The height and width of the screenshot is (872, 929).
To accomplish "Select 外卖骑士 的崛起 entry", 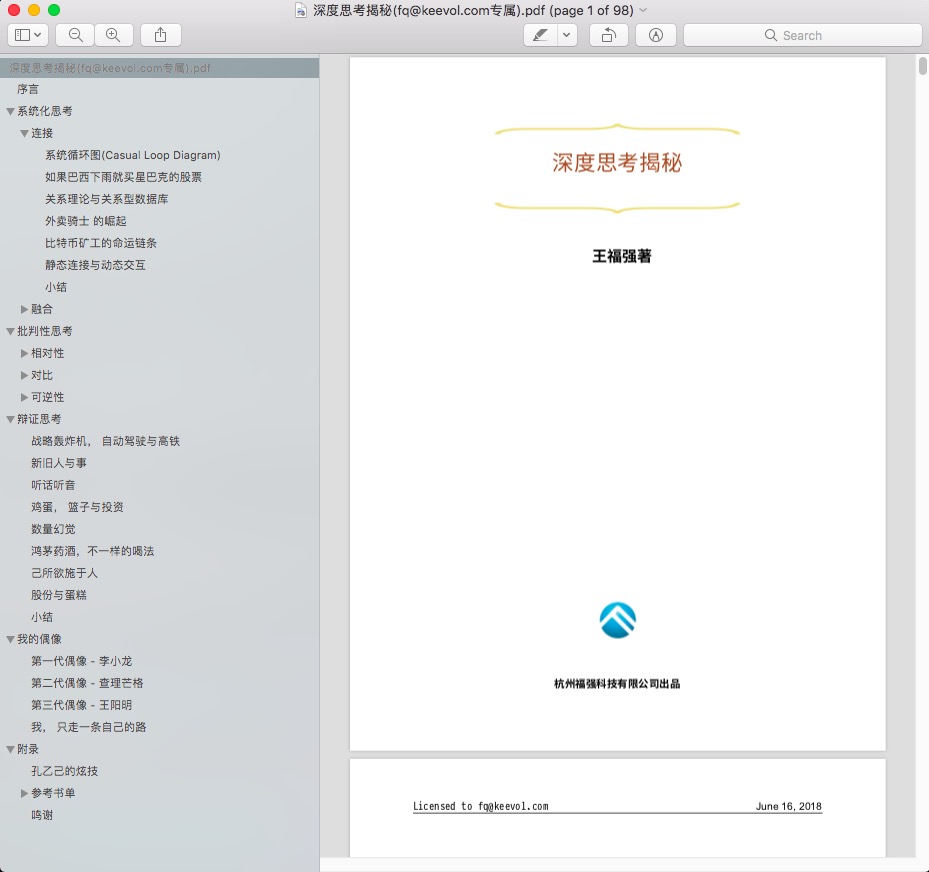I will pos(86,221).
